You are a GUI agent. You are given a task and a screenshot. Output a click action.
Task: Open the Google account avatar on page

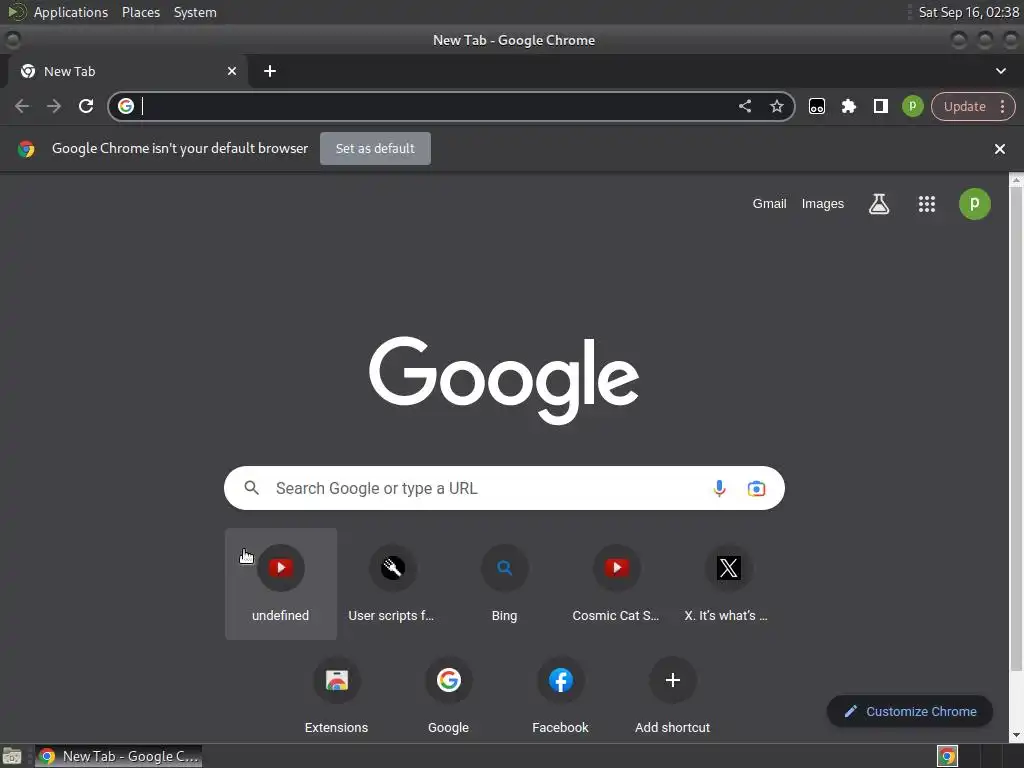tap(974, 204)
